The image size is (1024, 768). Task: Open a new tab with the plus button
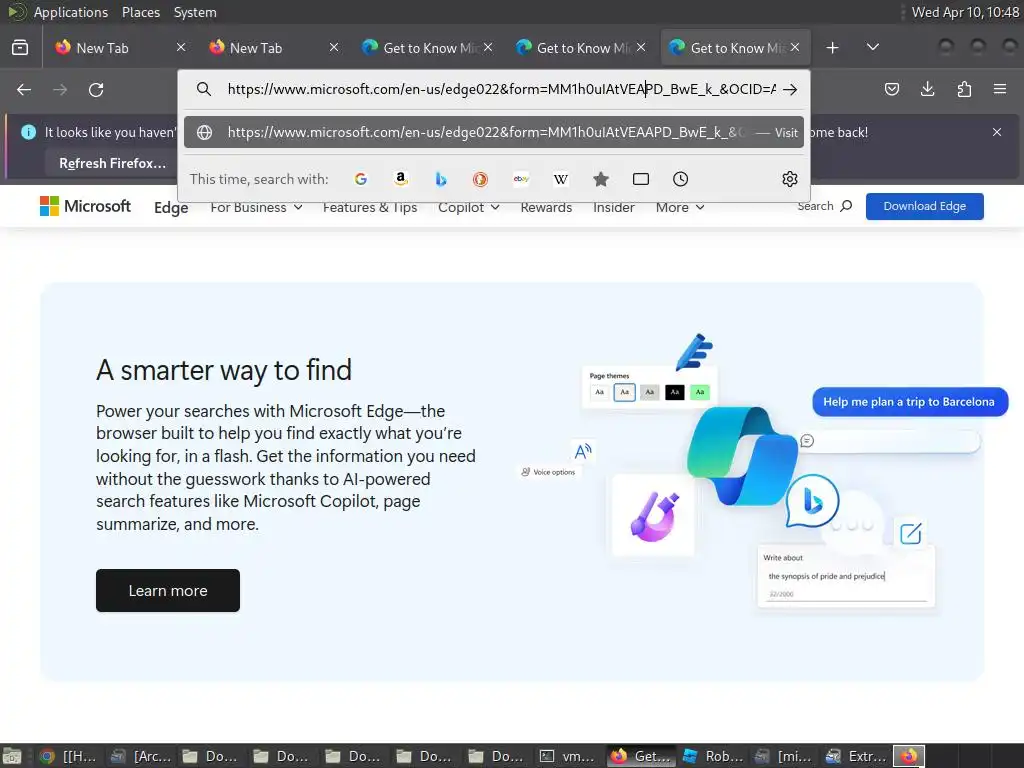(x=832, y=48)
